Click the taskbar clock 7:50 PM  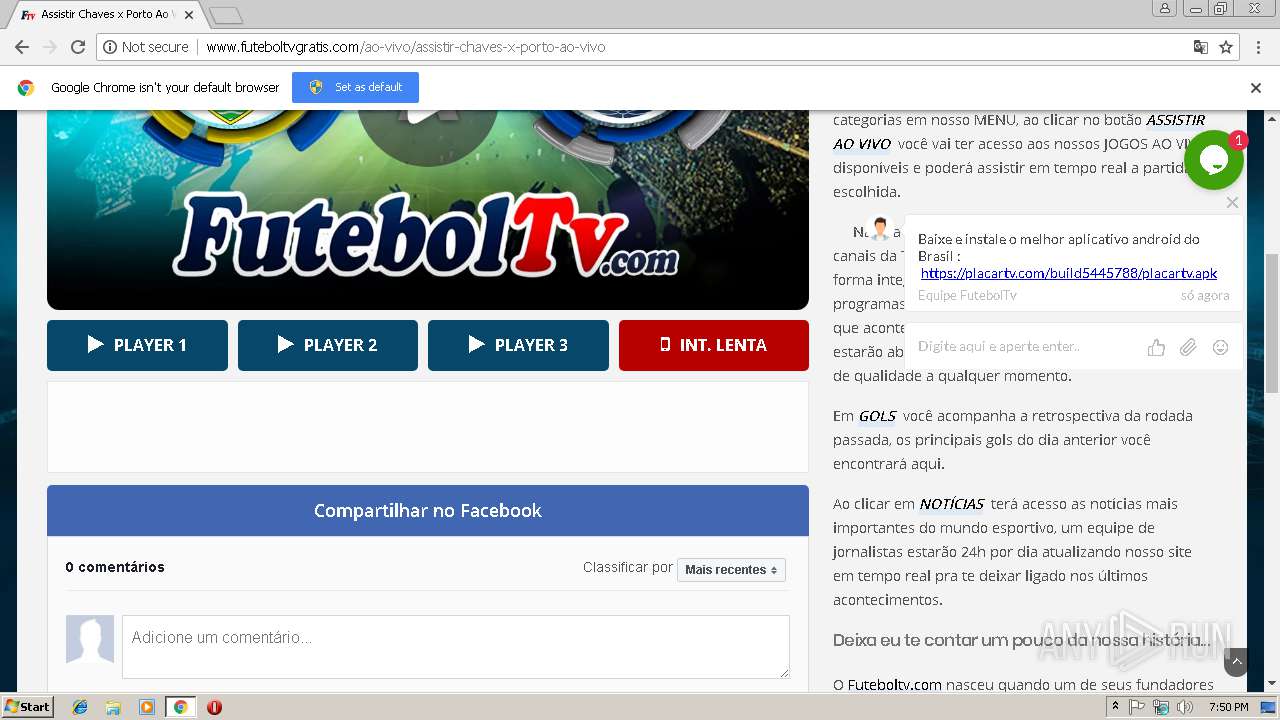pos(1229,707)
